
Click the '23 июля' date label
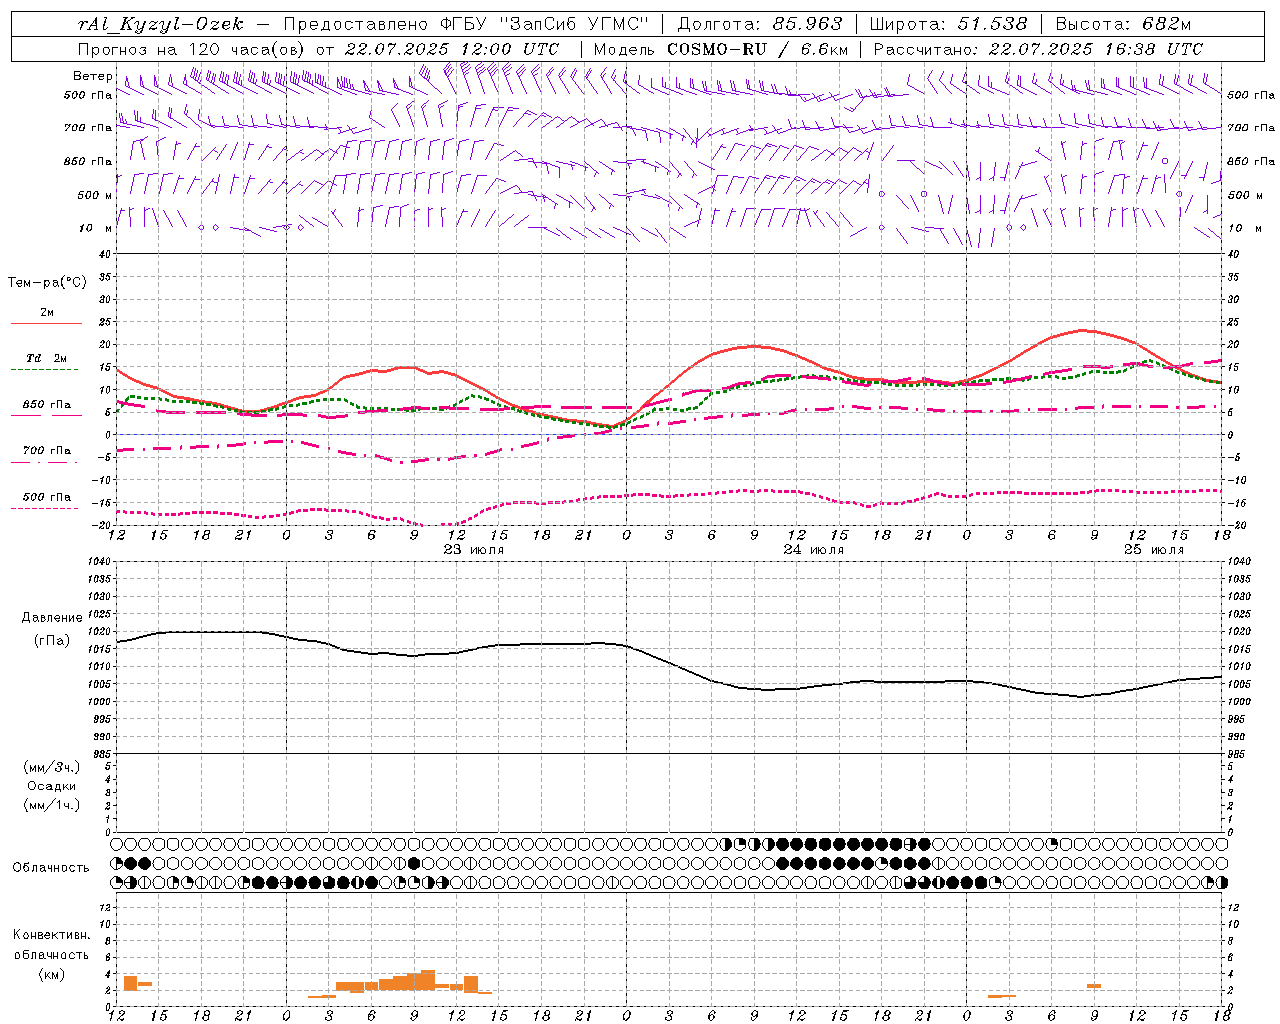click(474, 550)
